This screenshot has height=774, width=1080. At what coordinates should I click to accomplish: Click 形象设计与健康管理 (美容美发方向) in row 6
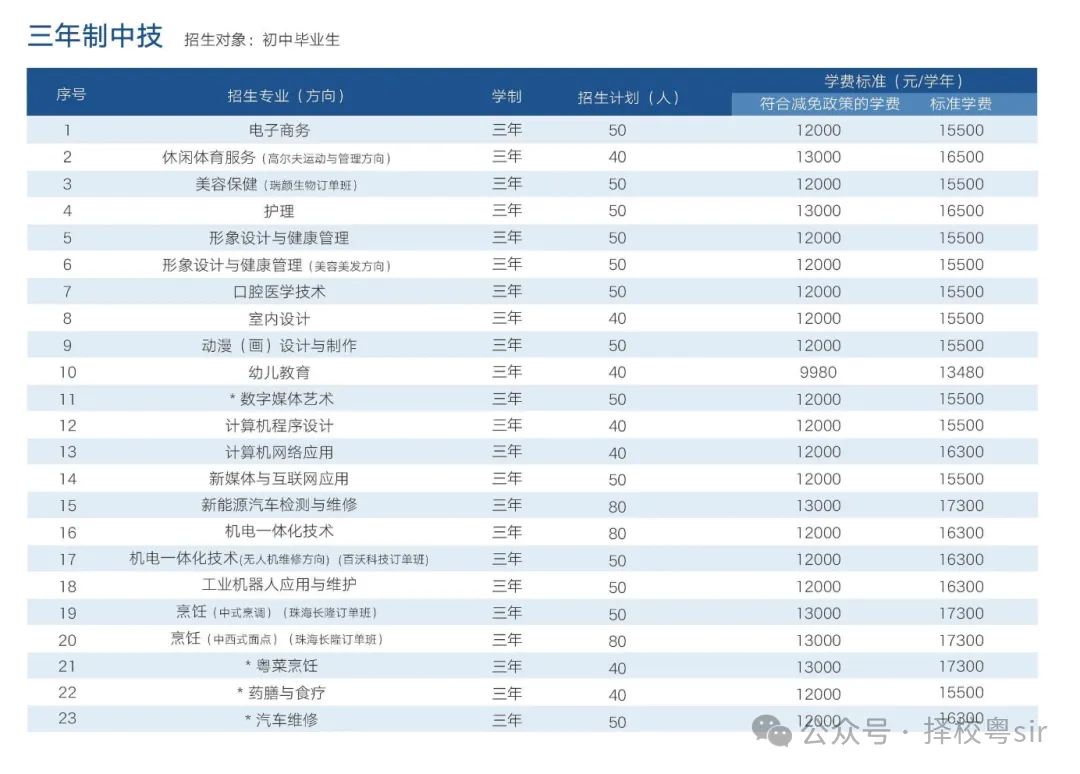(x=276, y=265)
